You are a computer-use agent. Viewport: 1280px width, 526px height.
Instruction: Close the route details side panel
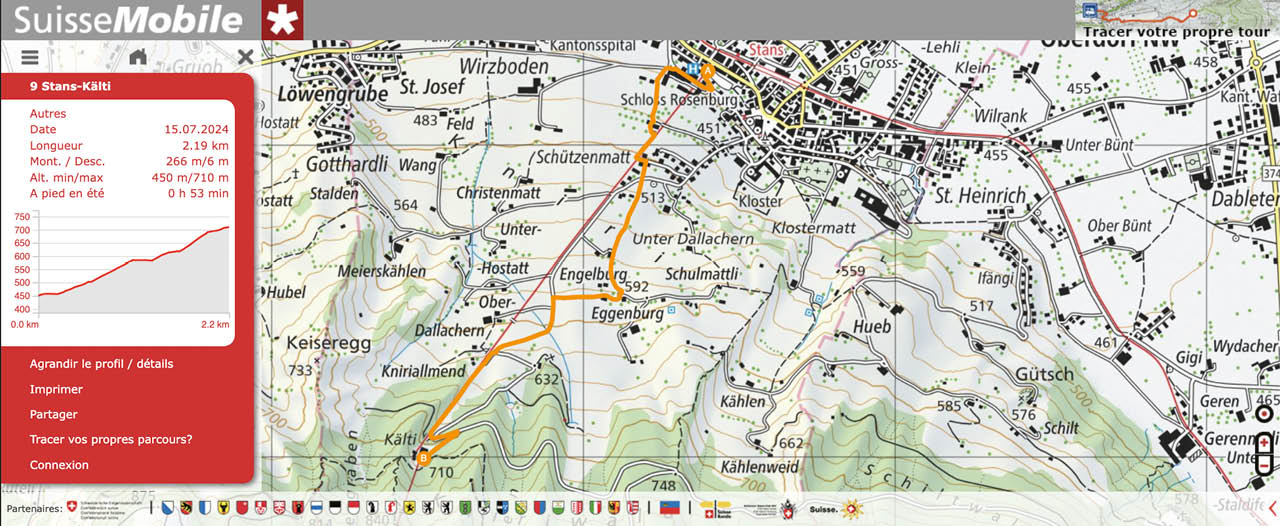pyautogui.click(x=245, y=57)
